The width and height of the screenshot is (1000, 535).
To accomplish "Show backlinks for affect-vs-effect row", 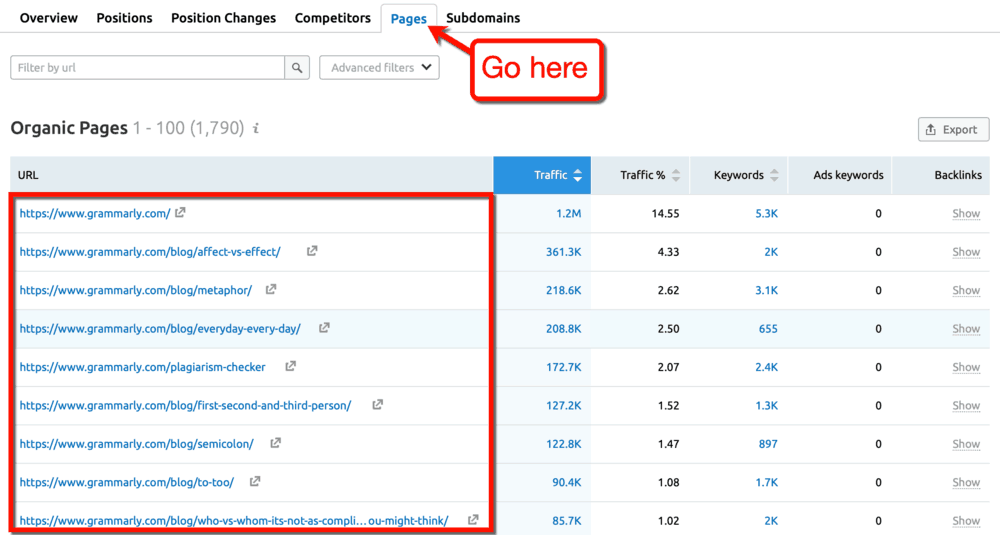I will point(966,252).
